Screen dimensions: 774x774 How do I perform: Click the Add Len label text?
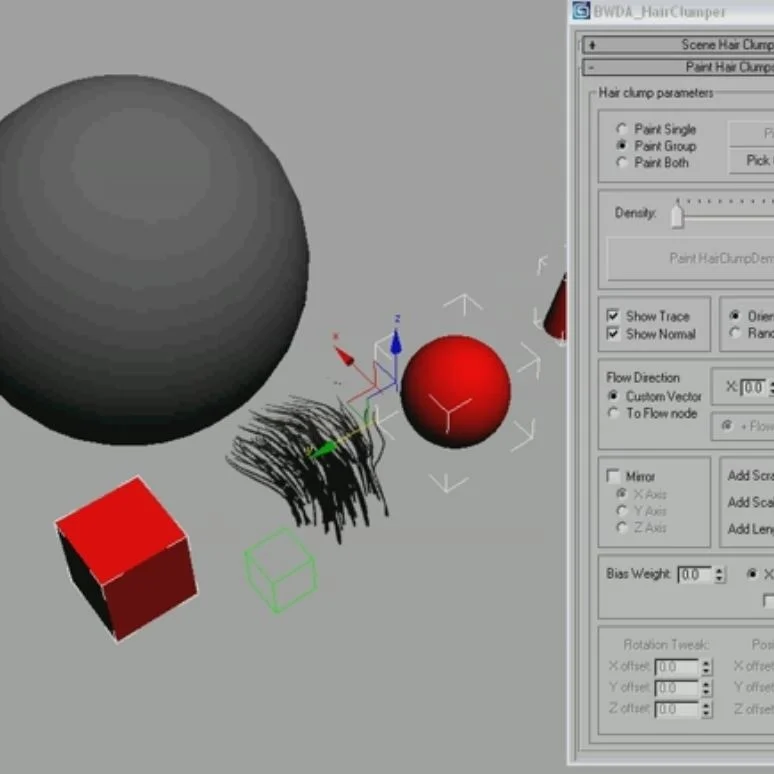[750, 529]
